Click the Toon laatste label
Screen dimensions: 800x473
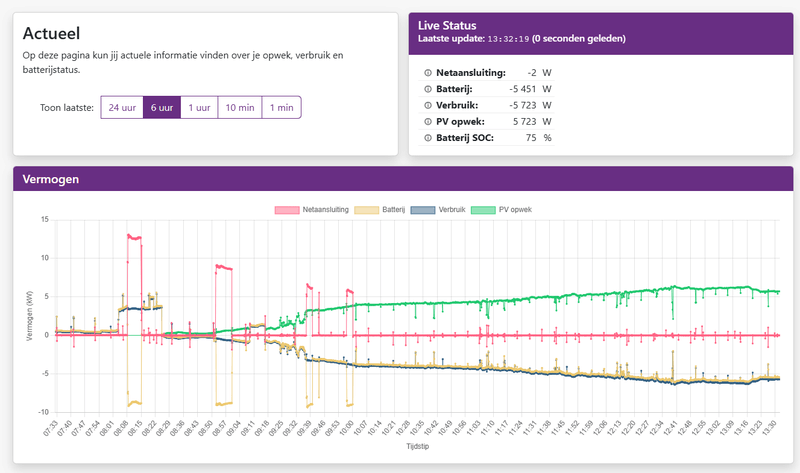tap(67, 108)
